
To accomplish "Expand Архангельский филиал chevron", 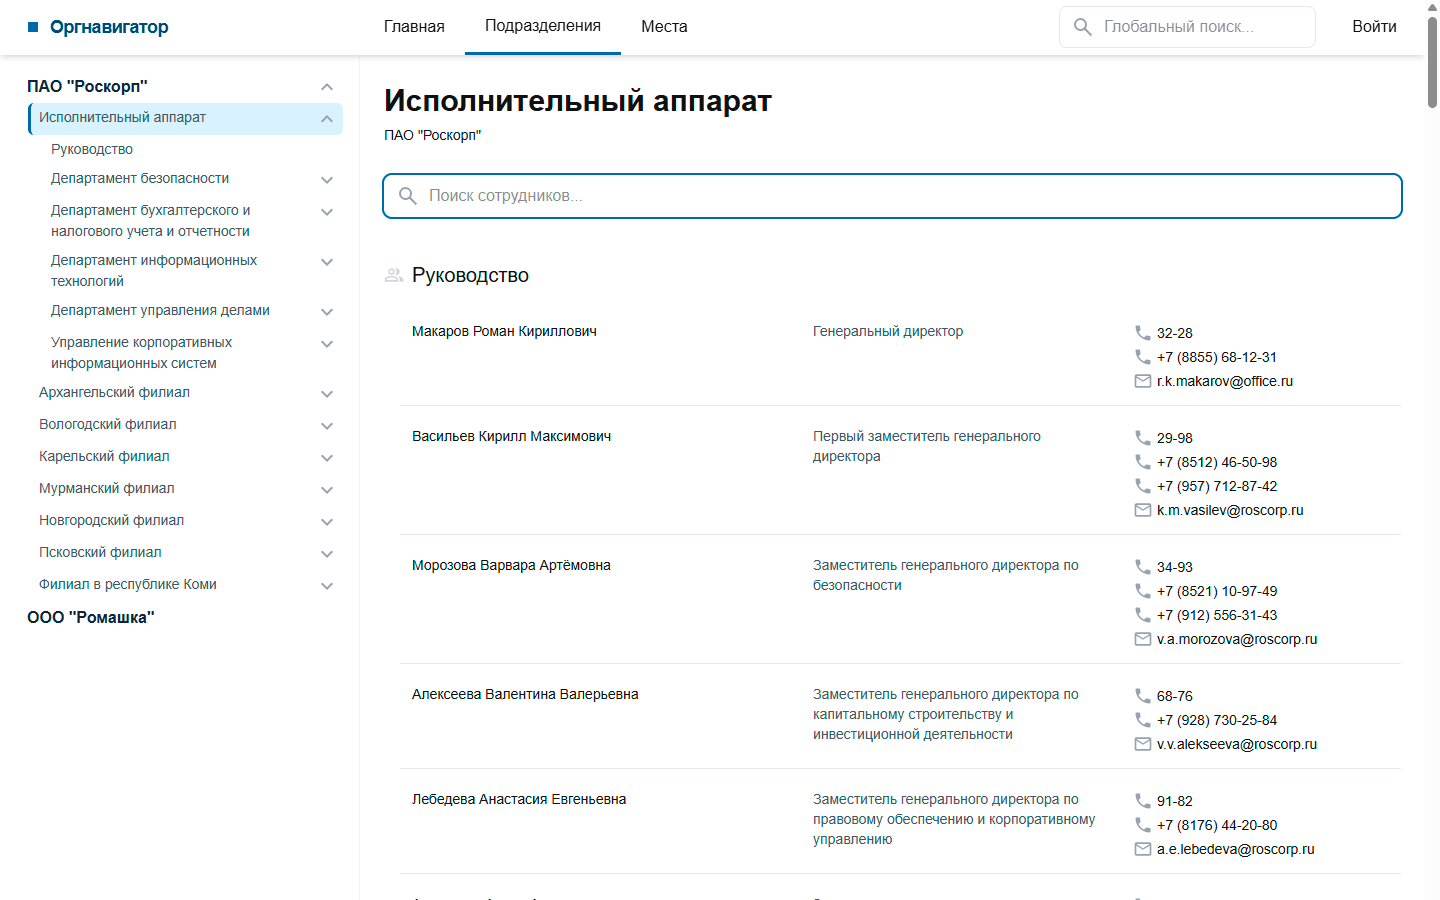I will (x=327, y=394).
